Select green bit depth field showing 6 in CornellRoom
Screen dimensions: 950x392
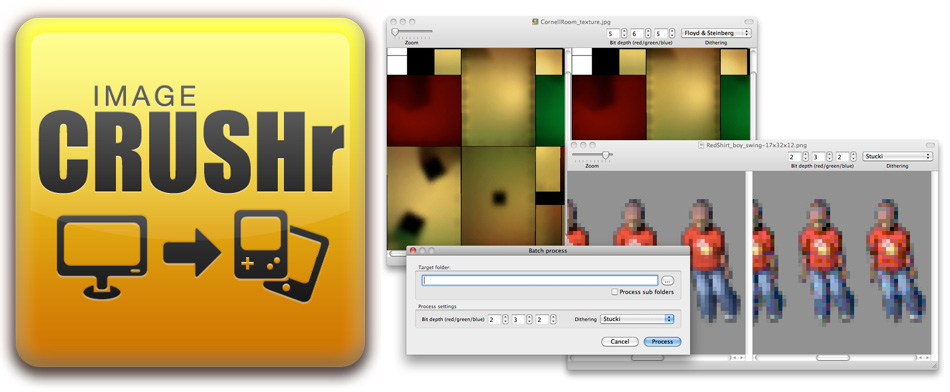[x=637, y=33]
